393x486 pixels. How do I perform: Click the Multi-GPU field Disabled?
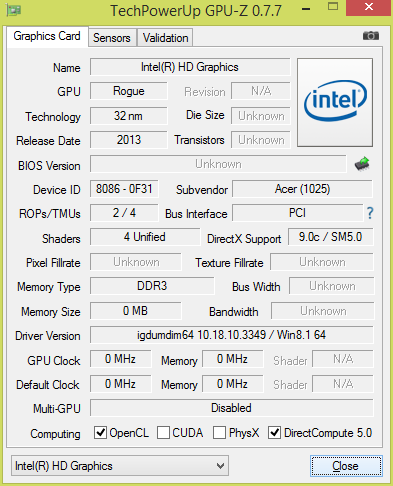click(231, 408)
